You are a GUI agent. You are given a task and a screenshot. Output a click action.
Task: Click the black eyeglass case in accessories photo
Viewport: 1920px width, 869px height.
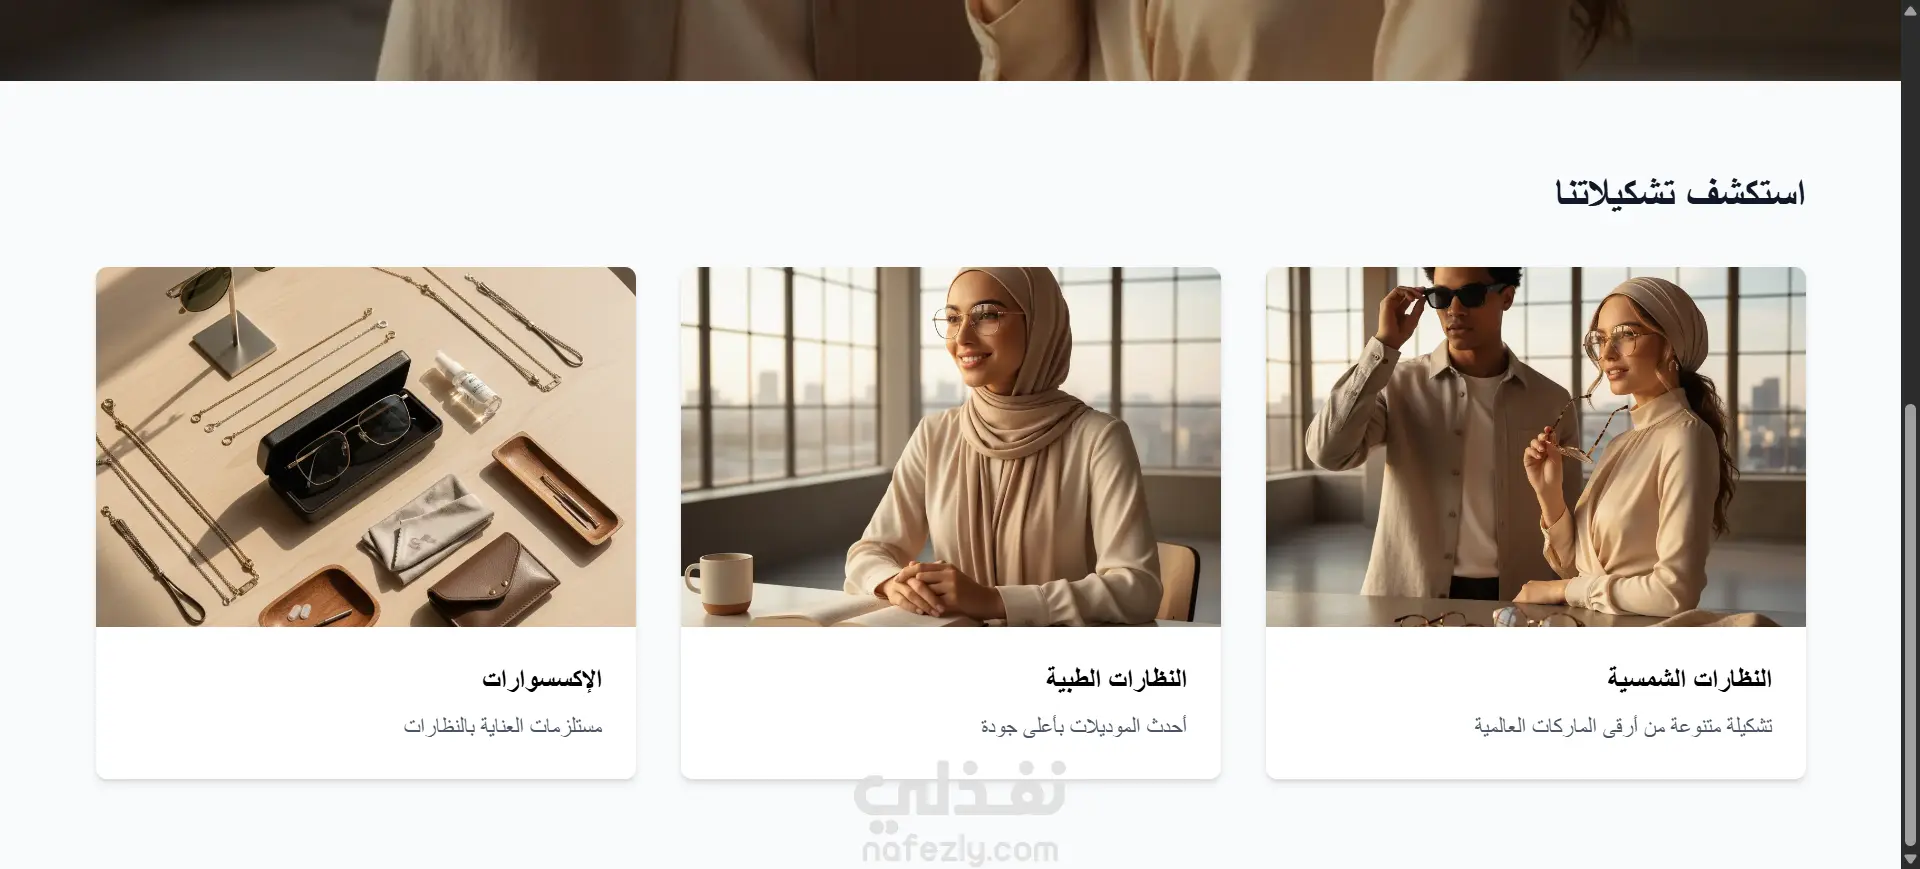click(x=350, y=437)
